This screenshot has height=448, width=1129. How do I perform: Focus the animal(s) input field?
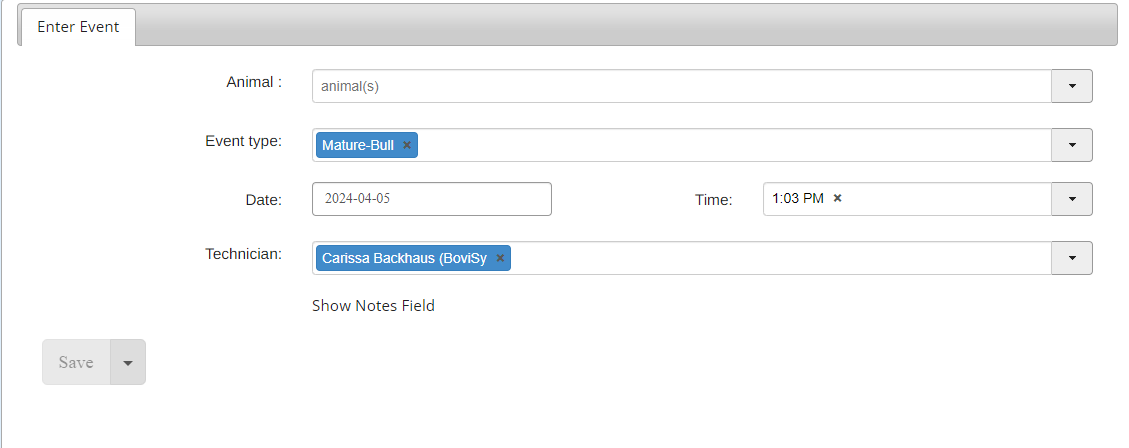(x=680, y=86)
